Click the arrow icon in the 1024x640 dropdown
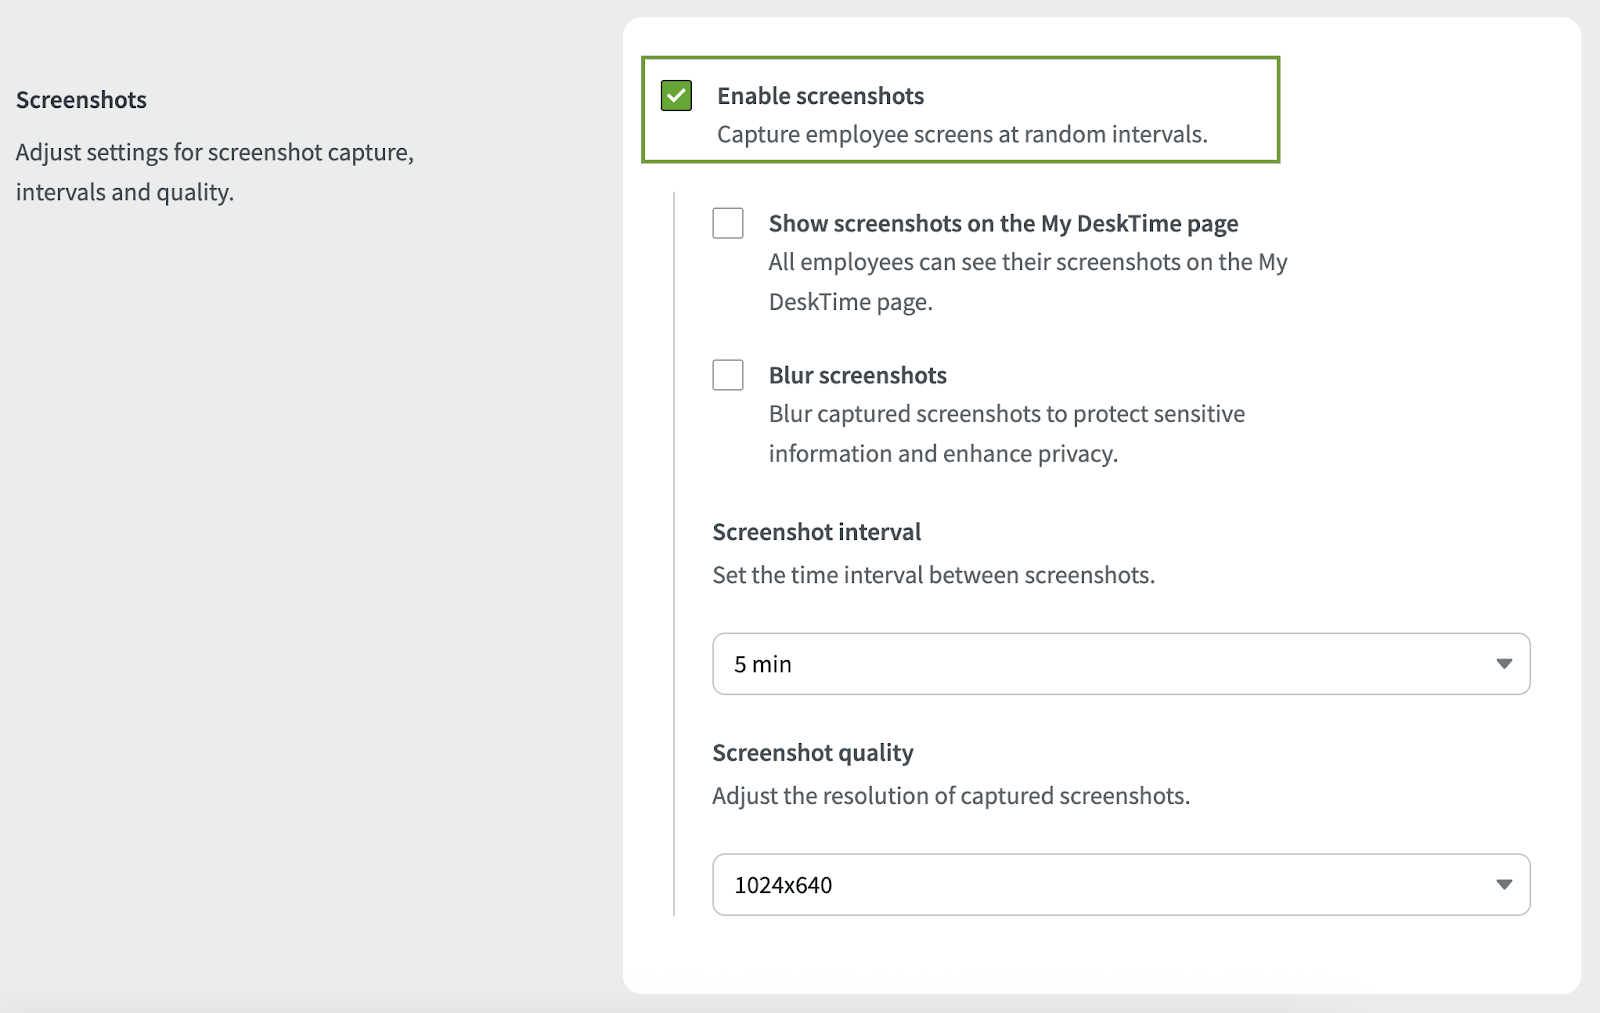This screenshot has height=1013, width=1600. point(1504,885)
